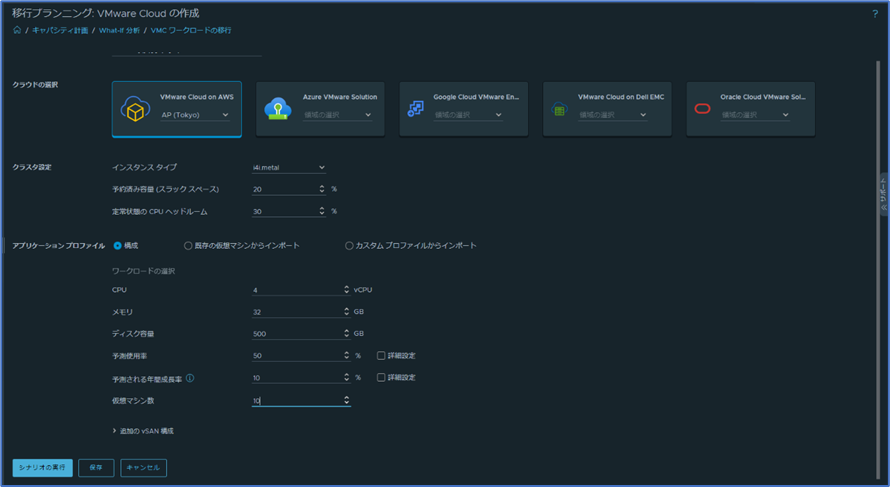This screenshot has width=890, height=487.
Task: Click the VMware Cloud on Dell EMC icon
Action: 559,109
